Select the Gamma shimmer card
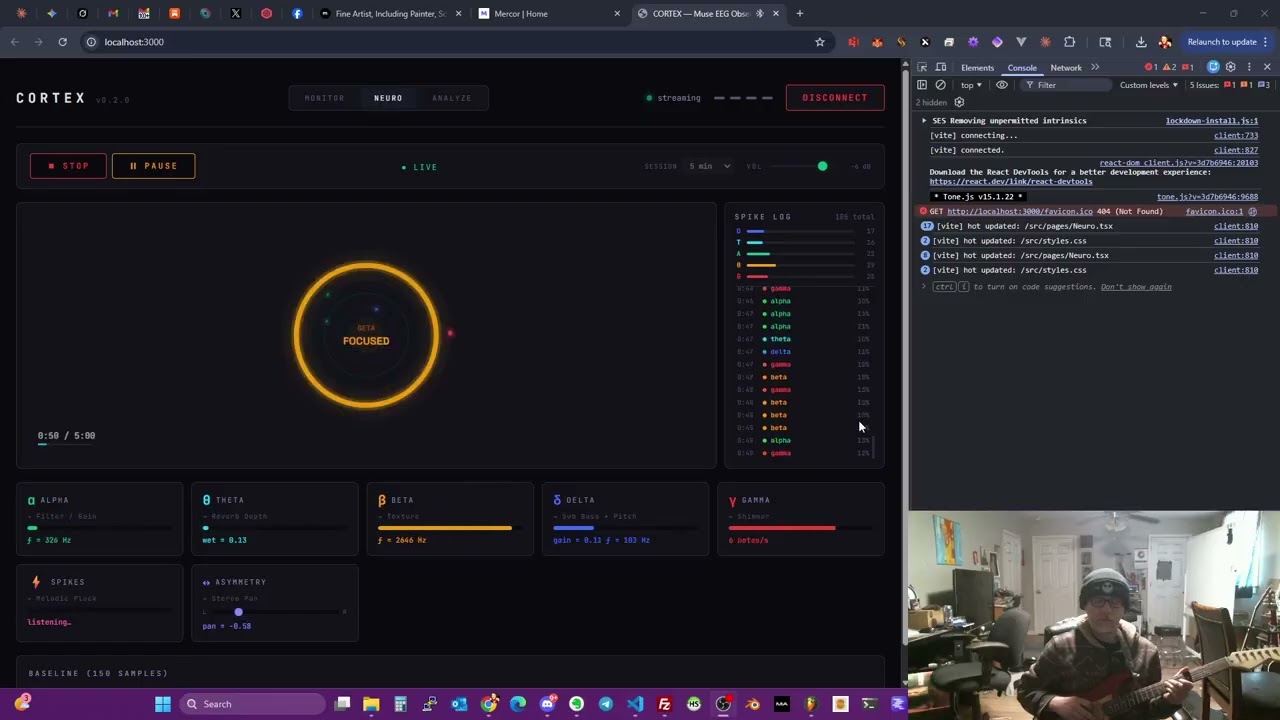 (800, 519)
